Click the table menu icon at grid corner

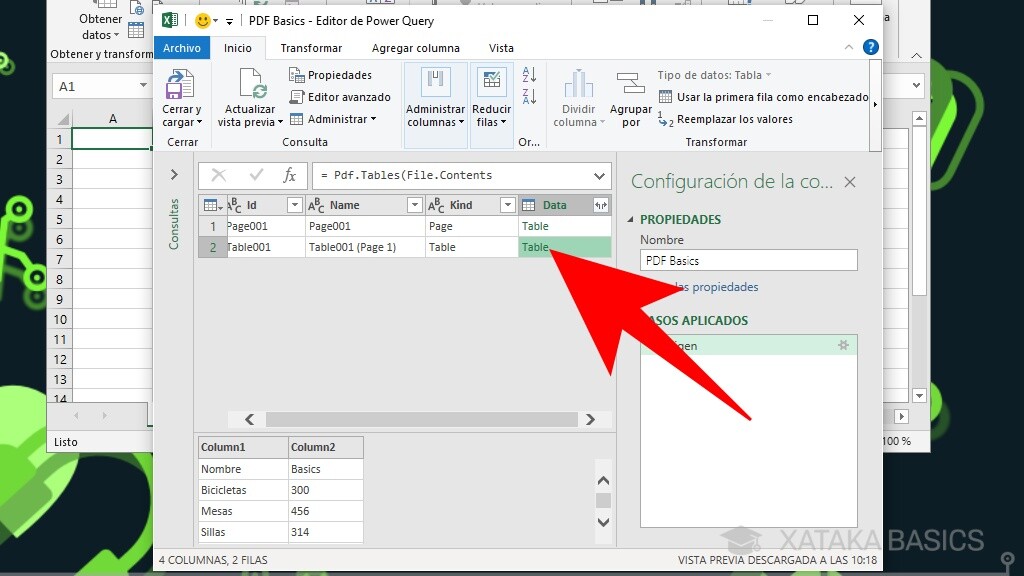(212, 205)
